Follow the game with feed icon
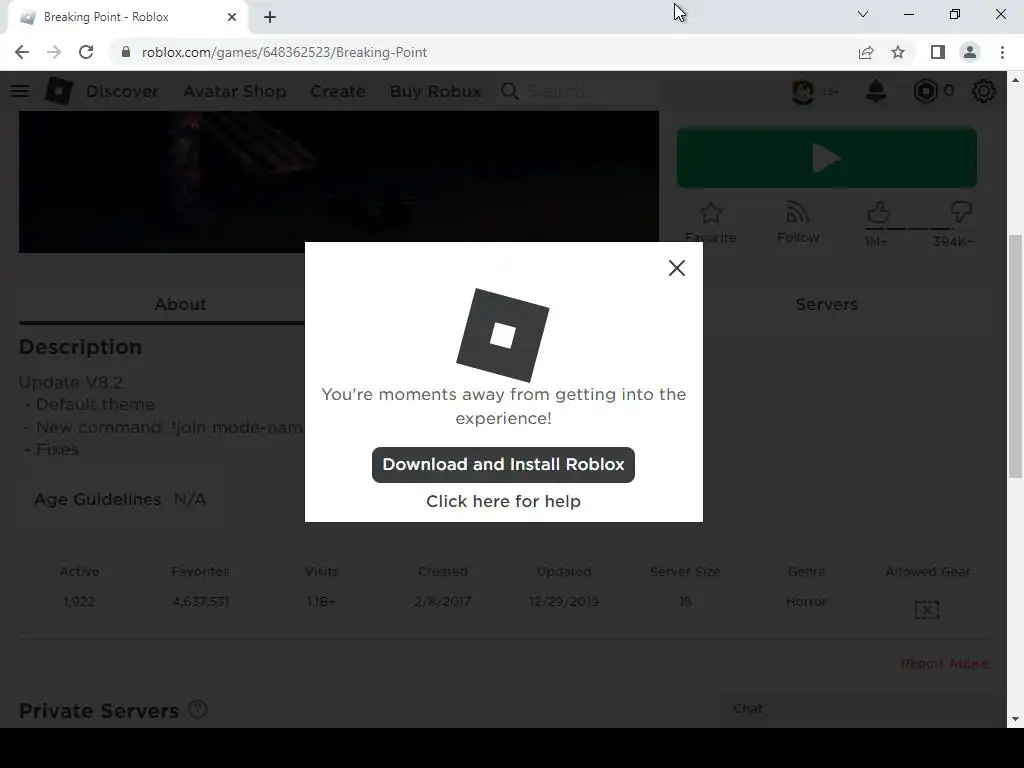This screenshot has height=768, width=1024. pos(797,212)
